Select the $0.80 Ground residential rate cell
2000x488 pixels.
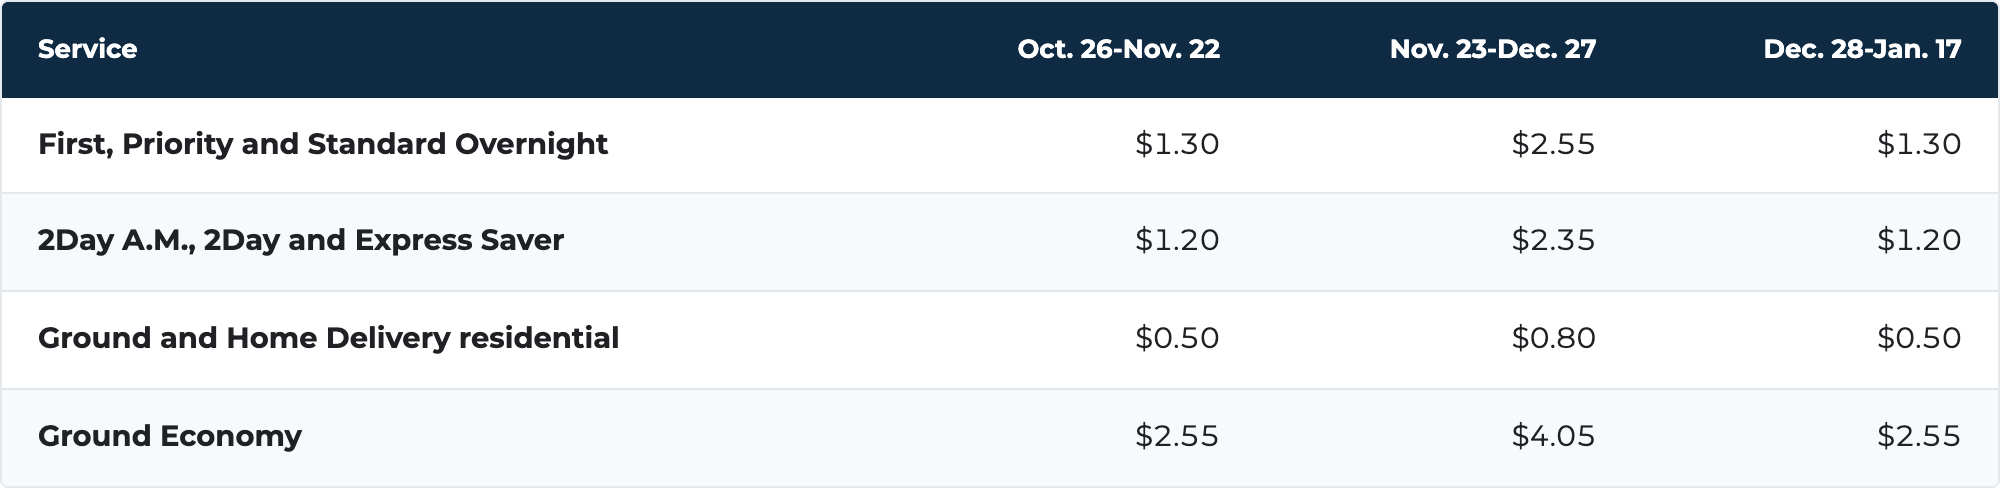[1553, 338]
